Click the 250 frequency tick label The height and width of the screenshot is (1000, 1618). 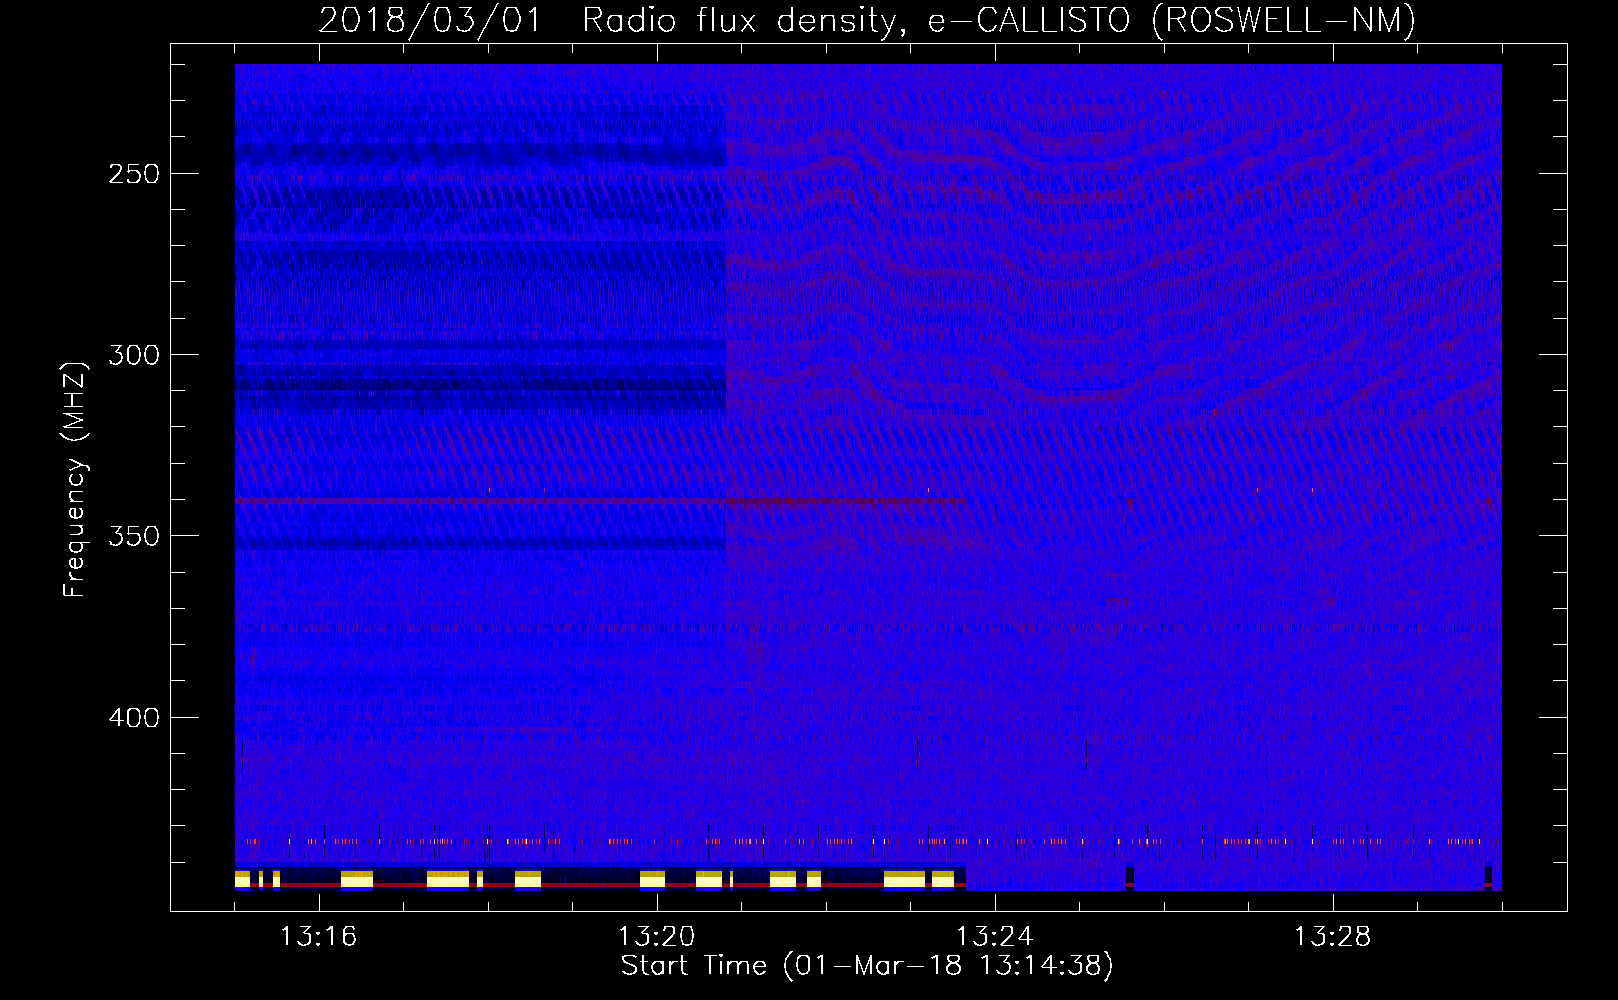point(134,174)
